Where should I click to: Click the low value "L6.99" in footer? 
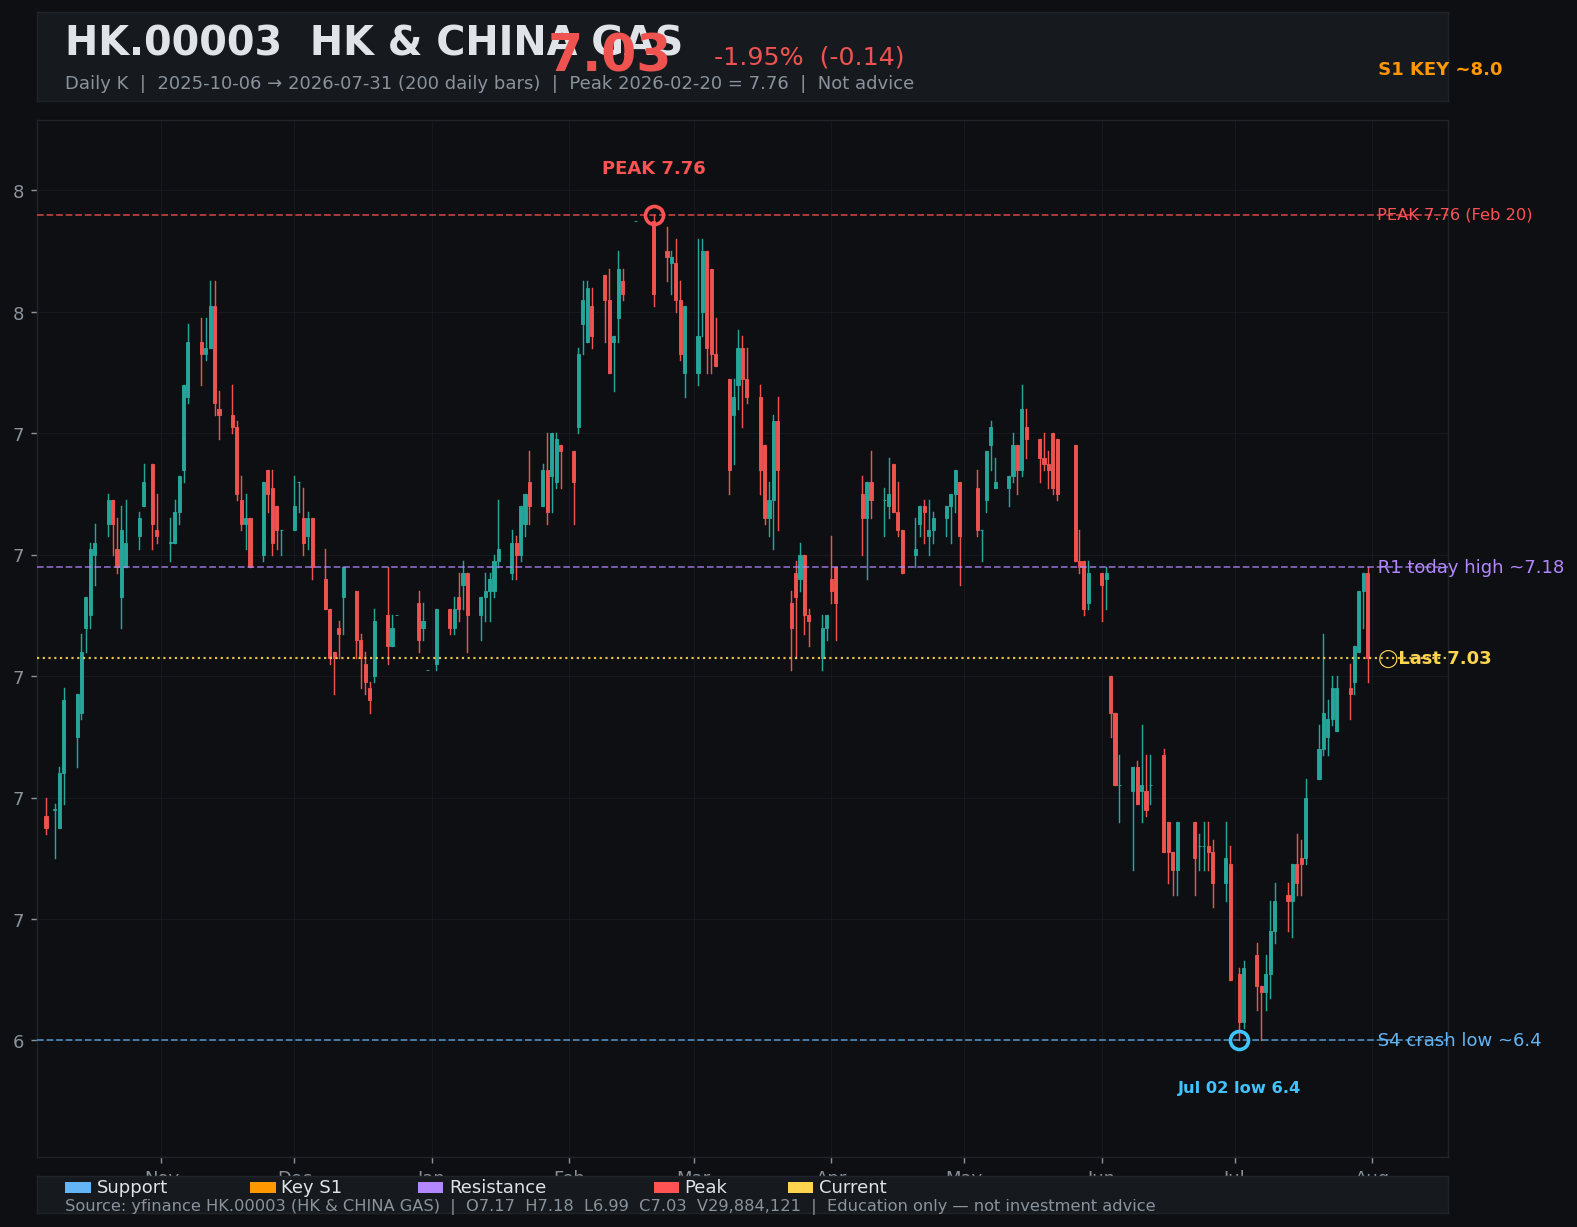click(x=608, y=1206)
